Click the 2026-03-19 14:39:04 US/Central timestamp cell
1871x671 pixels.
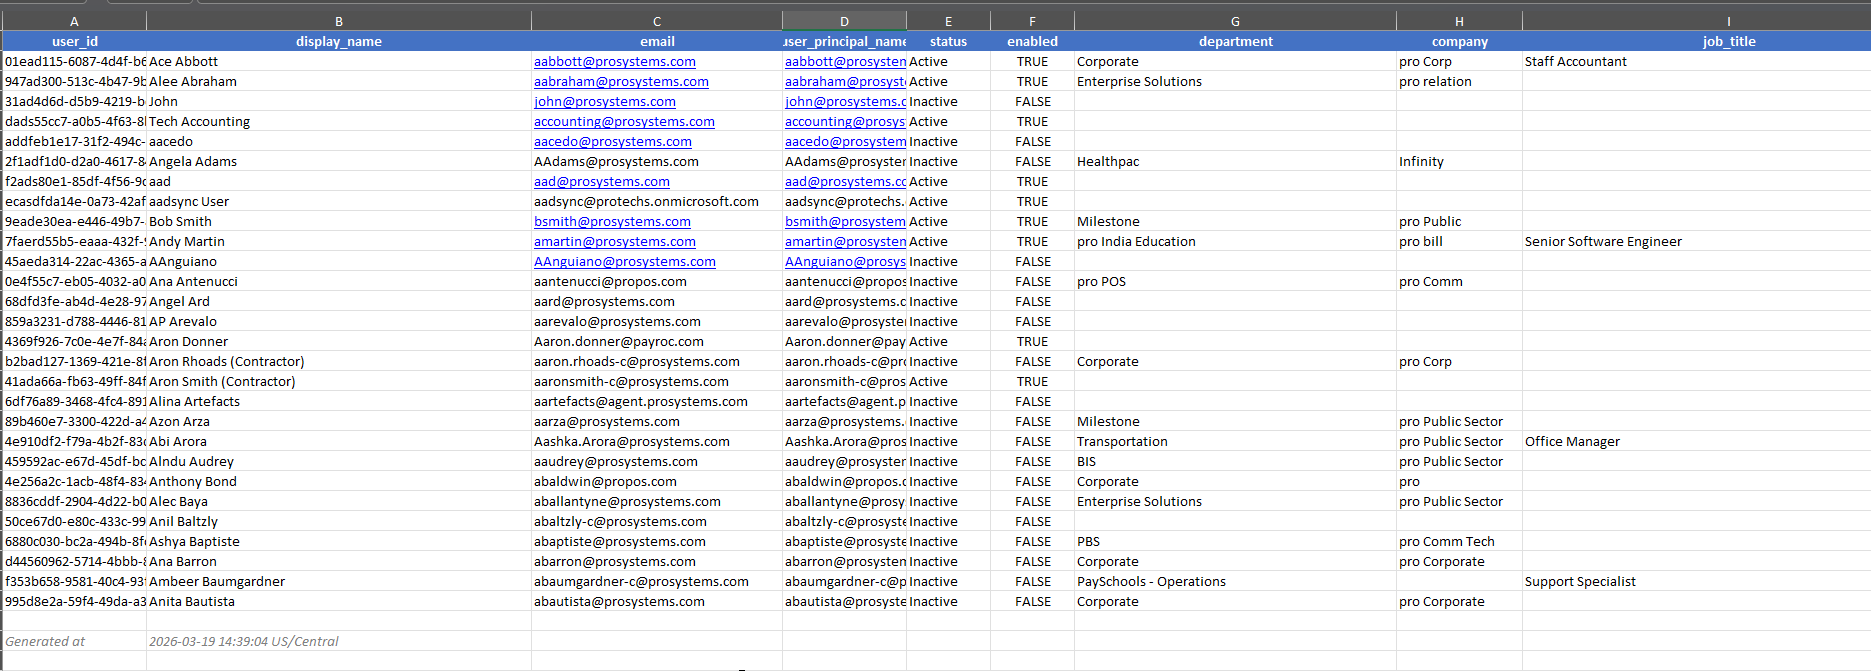(x=339, y=641)
